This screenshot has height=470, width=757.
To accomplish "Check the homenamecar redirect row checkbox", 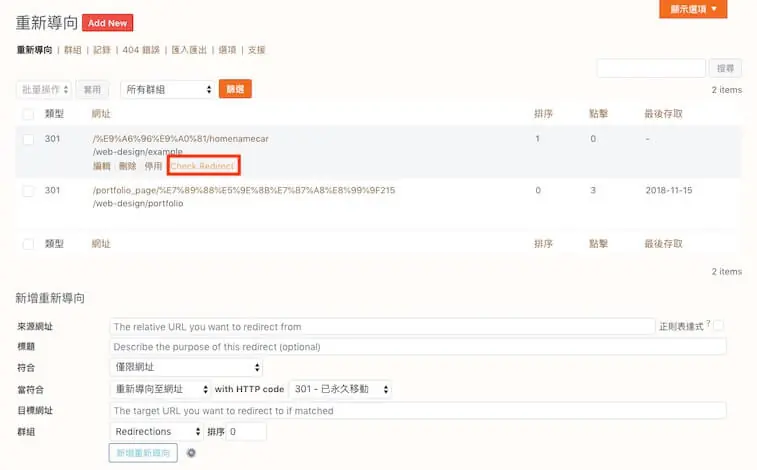I will [x=28, y=139].
